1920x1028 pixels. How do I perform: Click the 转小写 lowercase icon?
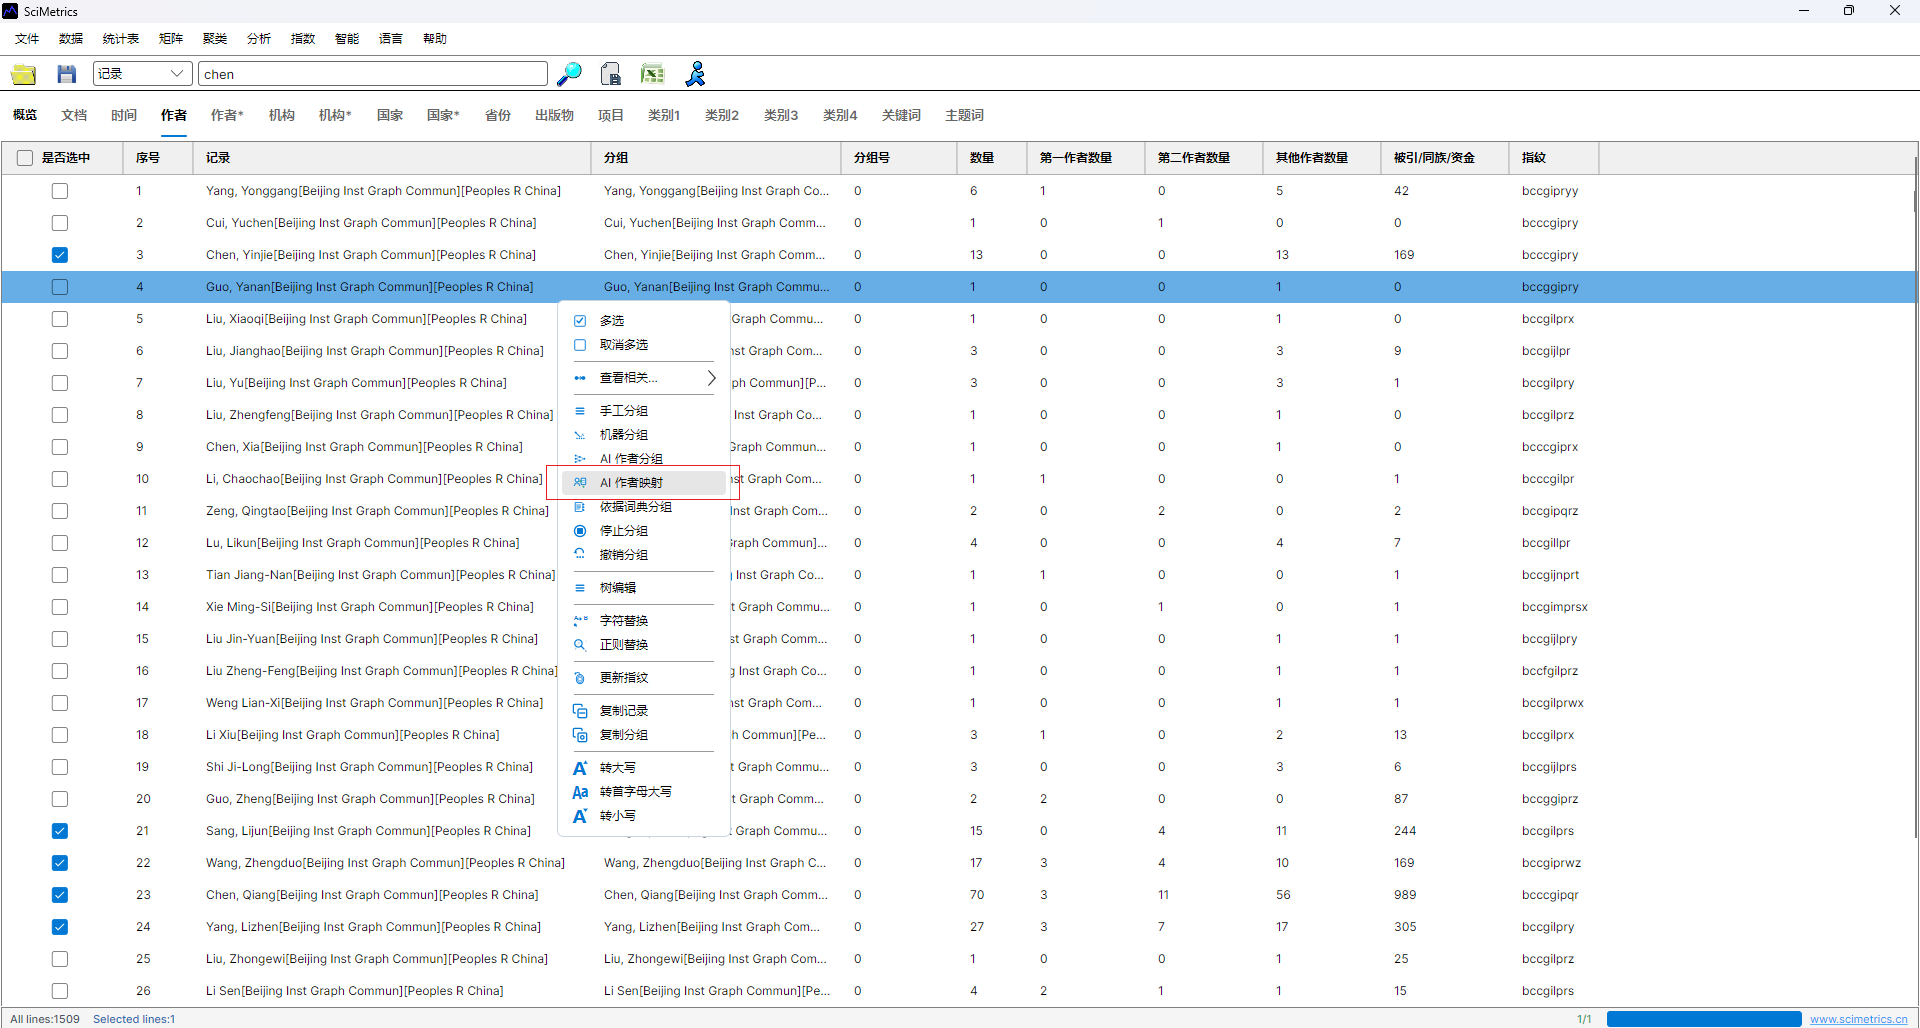click(x=580, y=816)
